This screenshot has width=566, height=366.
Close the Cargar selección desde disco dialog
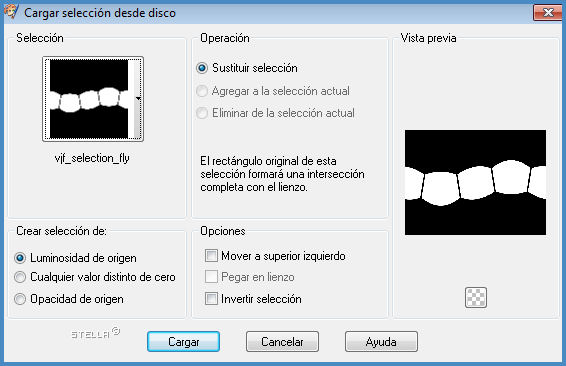[x=548, y=13]
